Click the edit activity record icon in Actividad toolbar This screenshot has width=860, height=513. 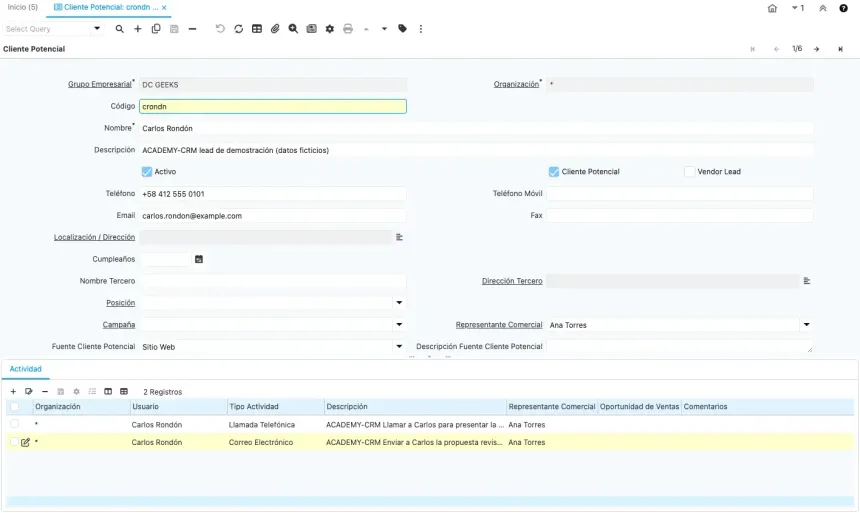point(29,391)
